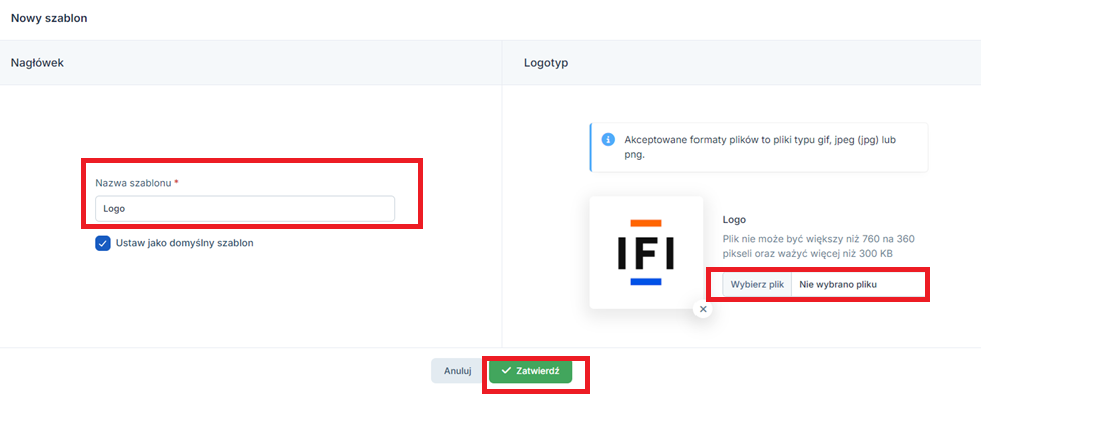Click the checkmark icon inside Zatwierdź
Image resolution: width=1104 pixels, height=445 pixels.
[x=506, y=371]
